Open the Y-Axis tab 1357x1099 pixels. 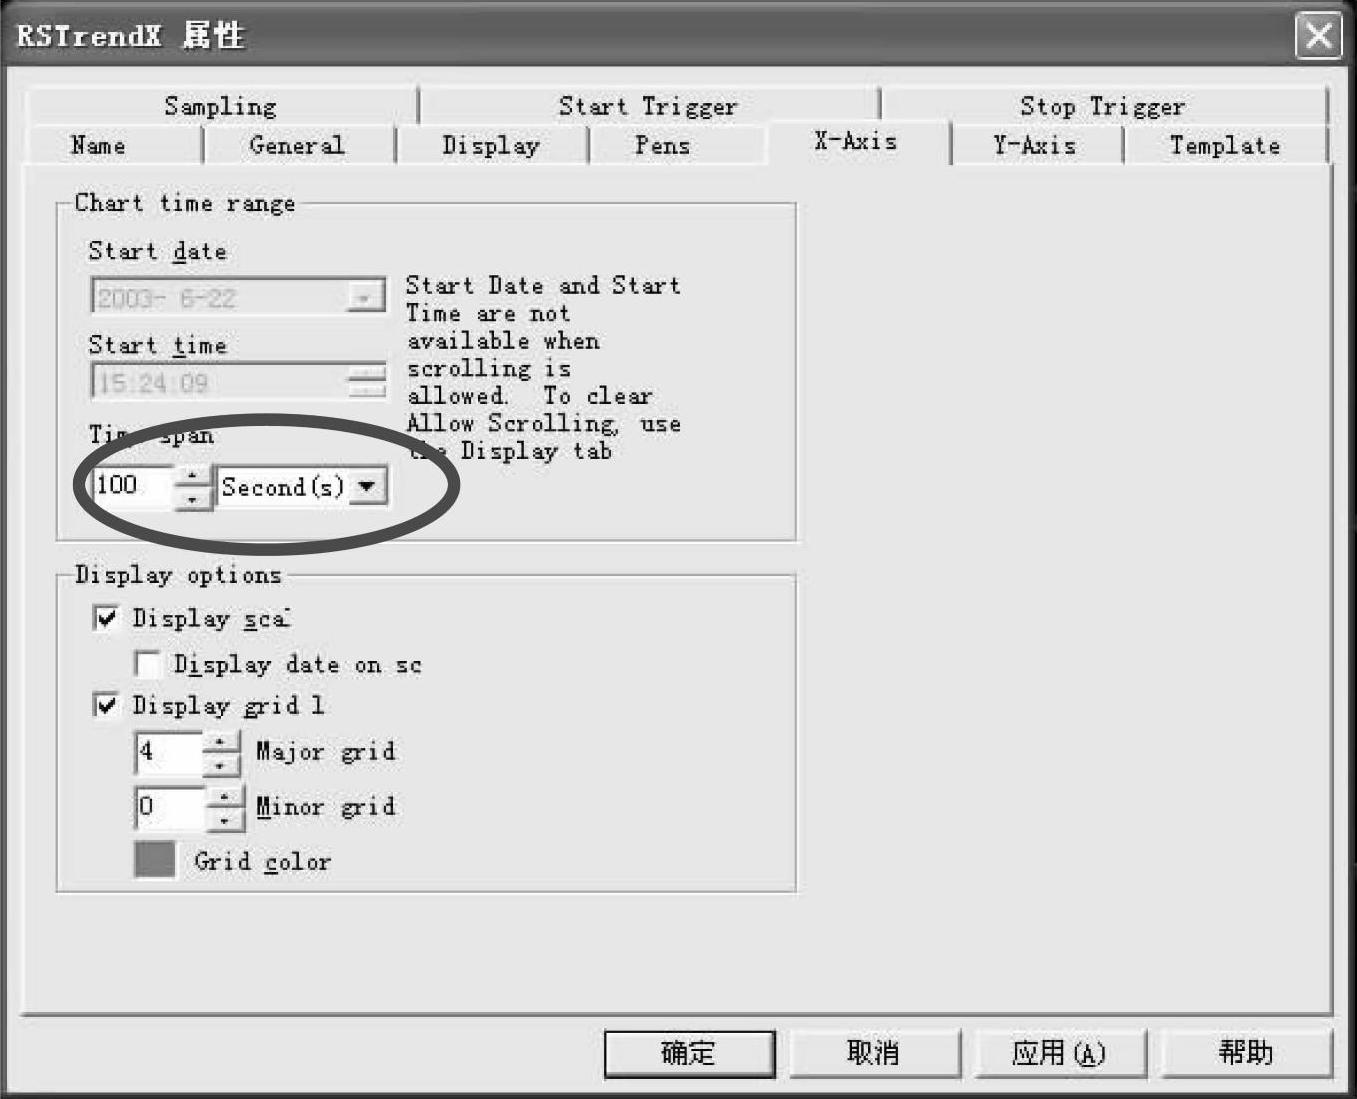point(1035,145)
